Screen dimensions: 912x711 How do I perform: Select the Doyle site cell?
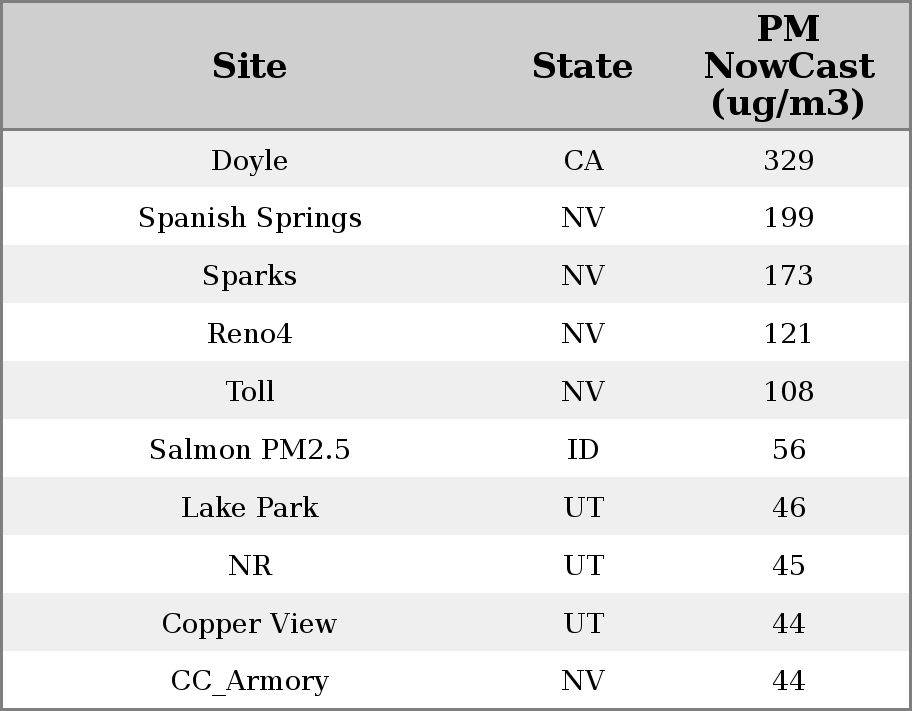[x=249, y=161]
